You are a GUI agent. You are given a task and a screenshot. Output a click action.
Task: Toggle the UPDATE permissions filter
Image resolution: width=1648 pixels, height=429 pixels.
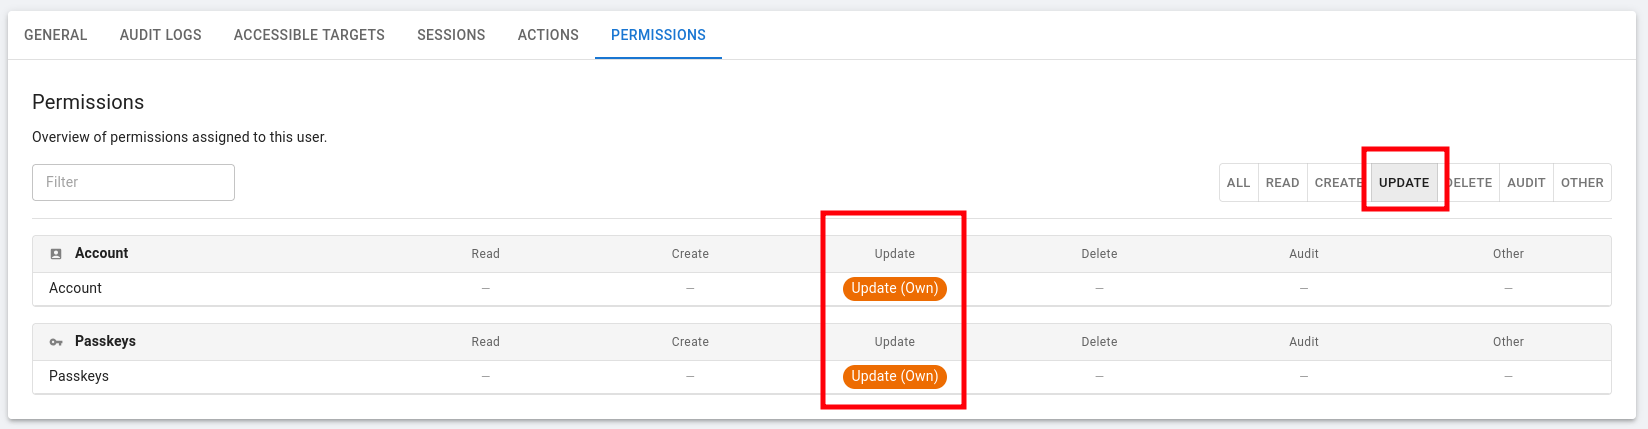click(1404, 183)
